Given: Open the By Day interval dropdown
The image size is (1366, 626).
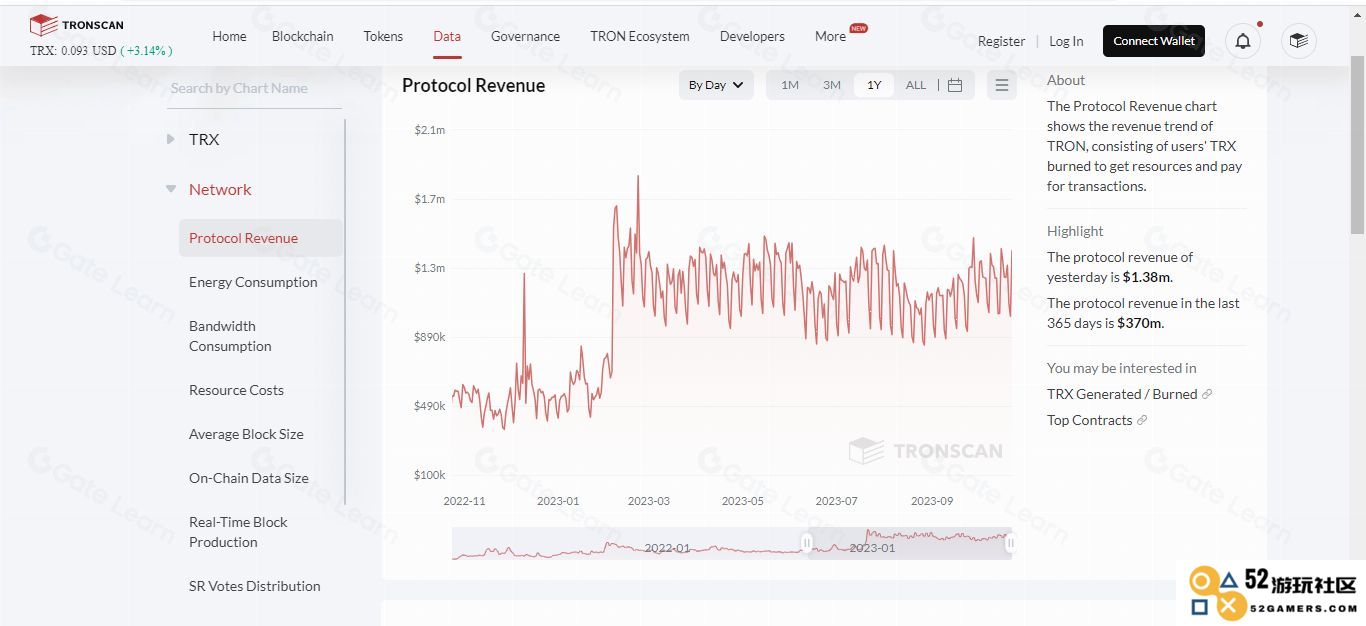Looking at the screenshot, I should (x=716, y=85).
